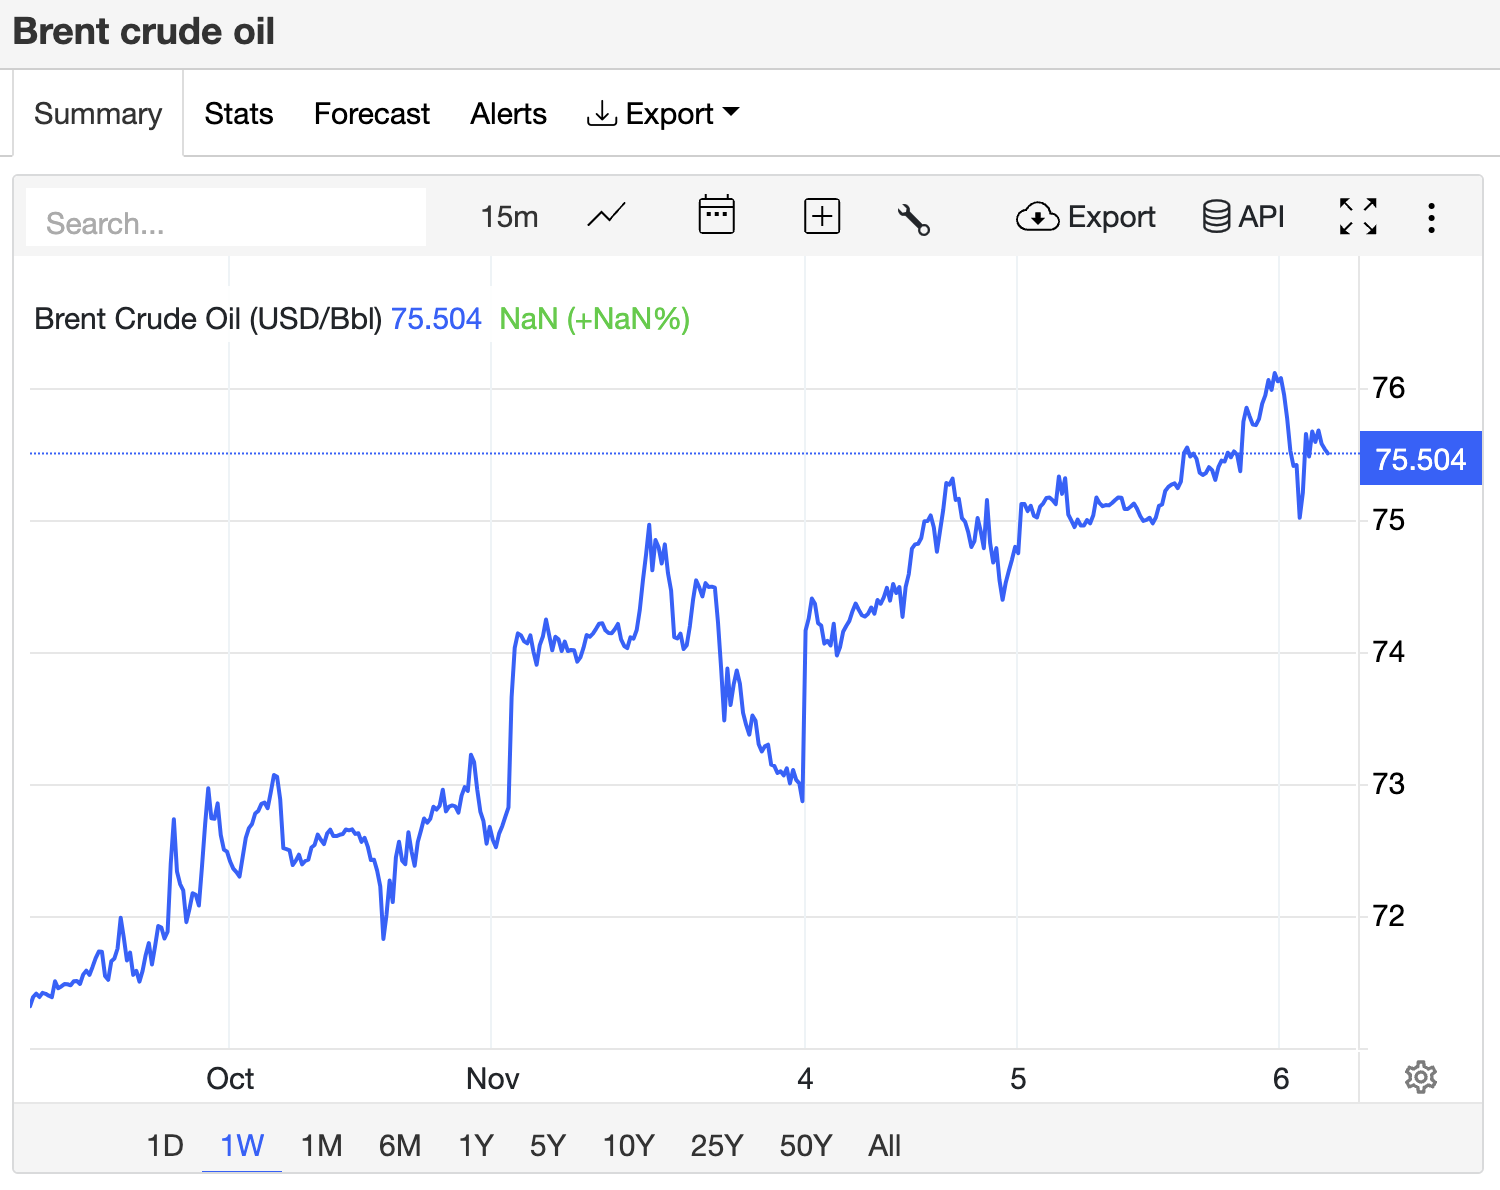This screenshot has width=1500, height=1190.
Task: Open the Alerts tab
Action: tap(508, 114)
